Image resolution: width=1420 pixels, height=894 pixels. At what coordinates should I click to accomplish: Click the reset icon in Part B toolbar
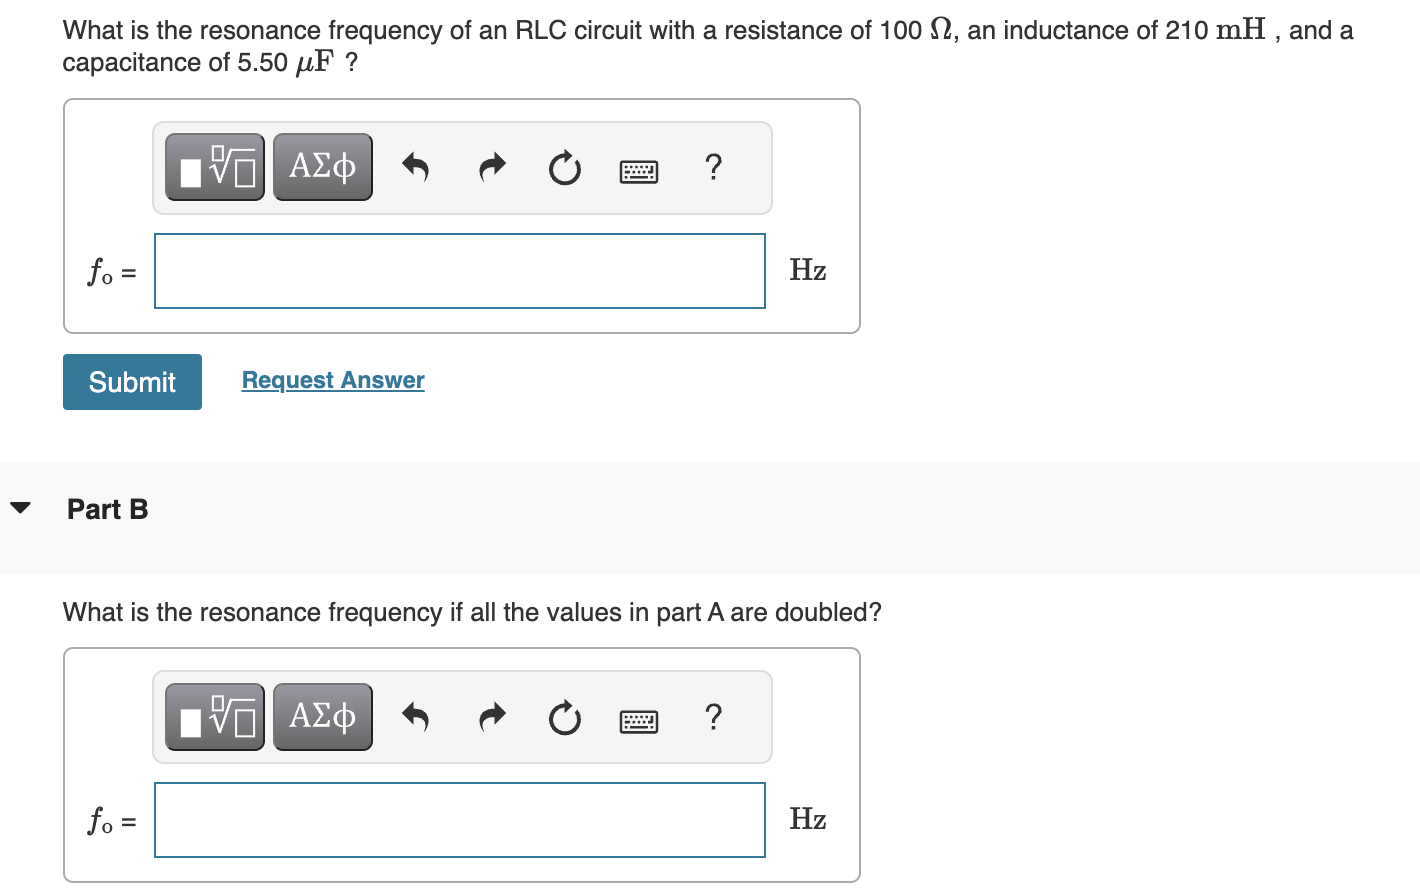(564, 719)
